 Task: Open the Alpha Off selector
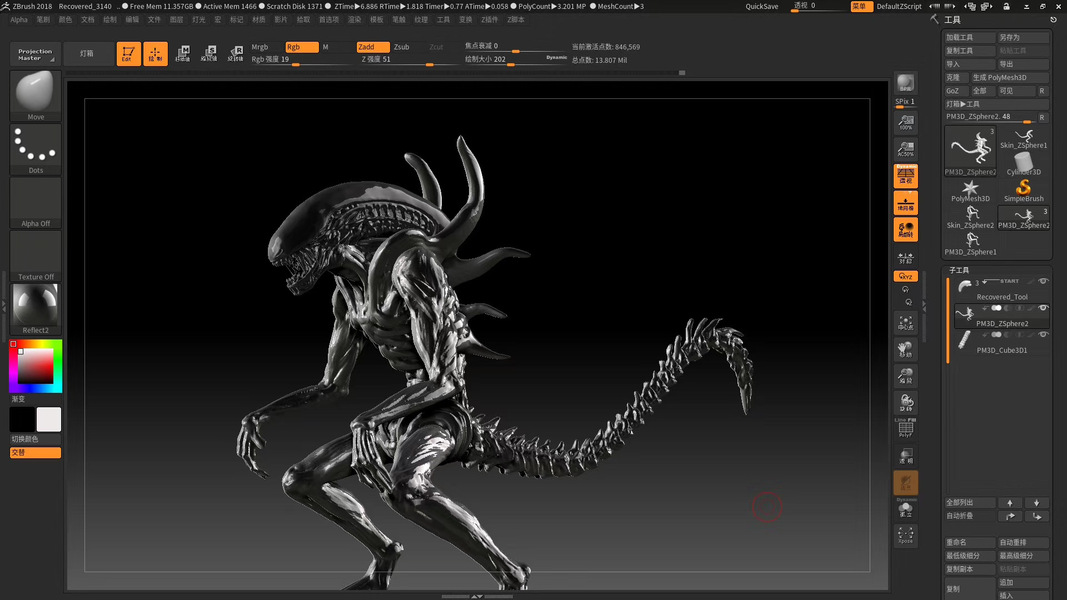pos(35,203)
